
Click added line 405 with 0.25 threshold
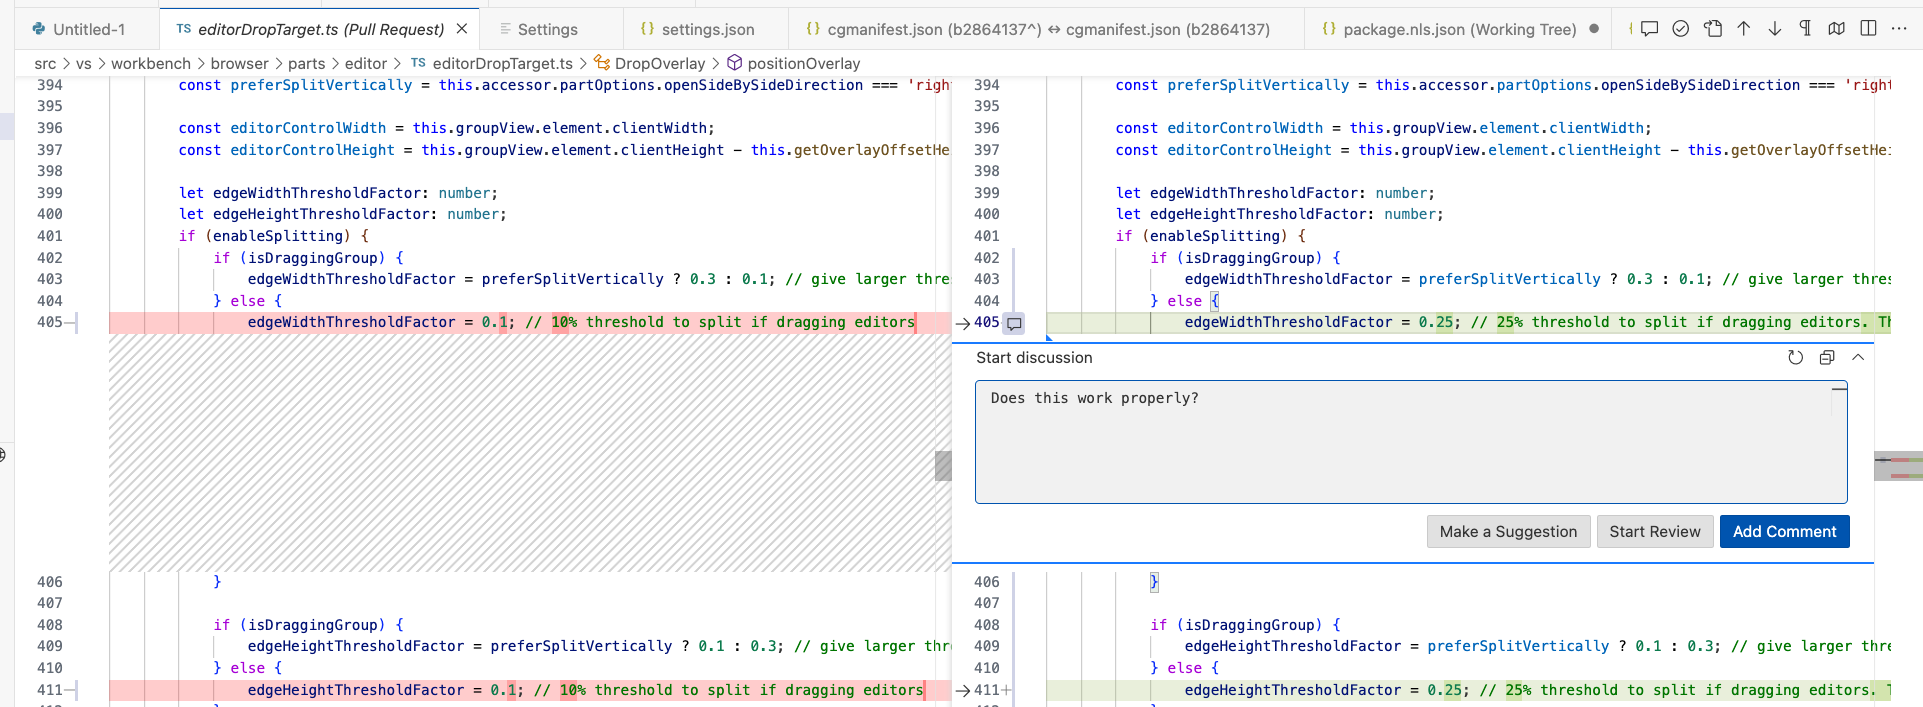point(1468,323)
